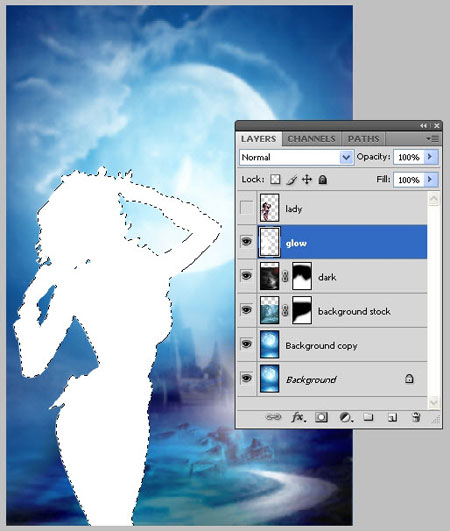Select the lady layer thumbnail

point(270,208)
